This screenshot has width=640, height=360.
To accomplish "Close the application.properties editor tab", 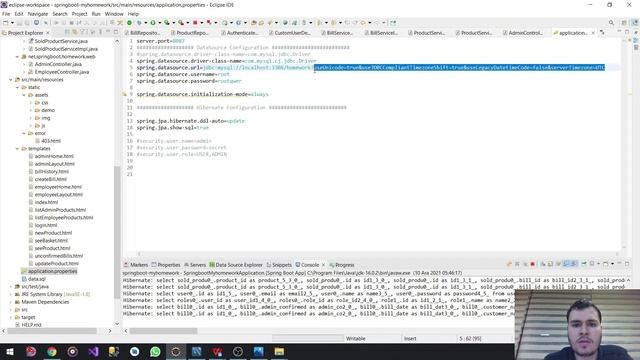I will click(593, 33).
